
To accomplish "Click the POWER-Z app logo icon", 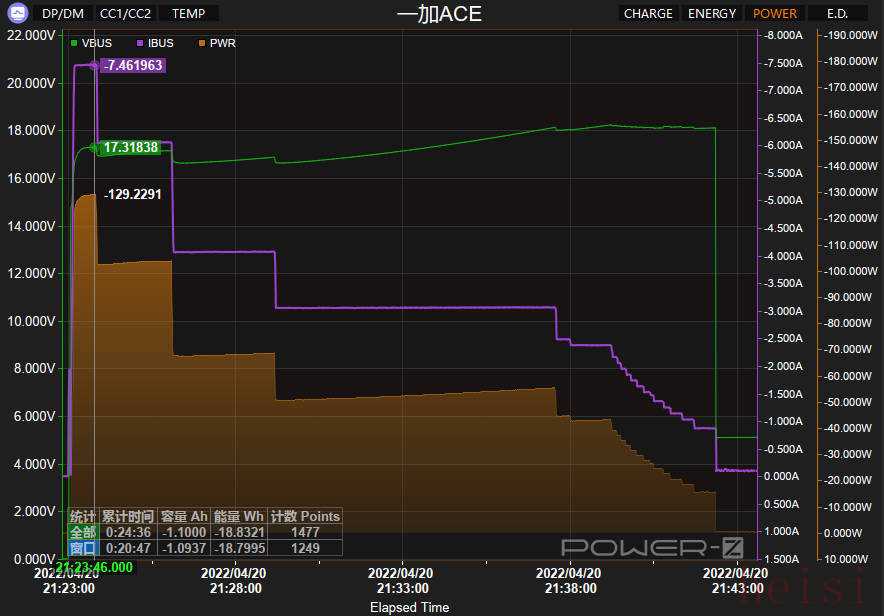I will [17, 12].
